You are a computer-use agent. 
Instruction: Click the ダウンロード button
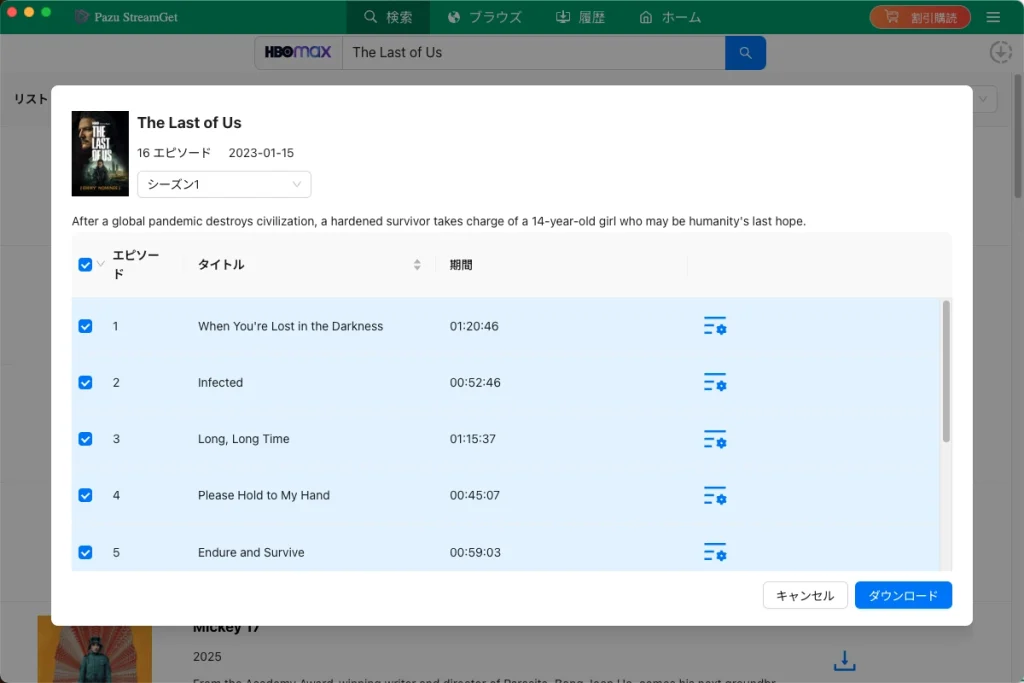click(x=903, y=596)
